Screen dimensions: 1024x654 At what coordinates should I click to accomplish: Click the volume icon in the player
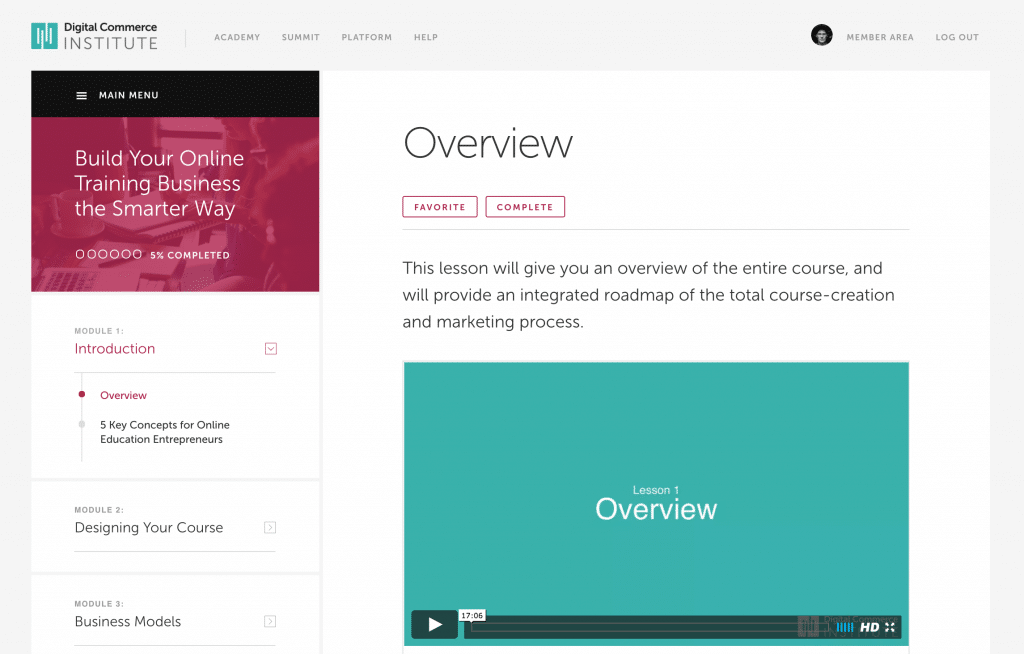pos(844,626)
